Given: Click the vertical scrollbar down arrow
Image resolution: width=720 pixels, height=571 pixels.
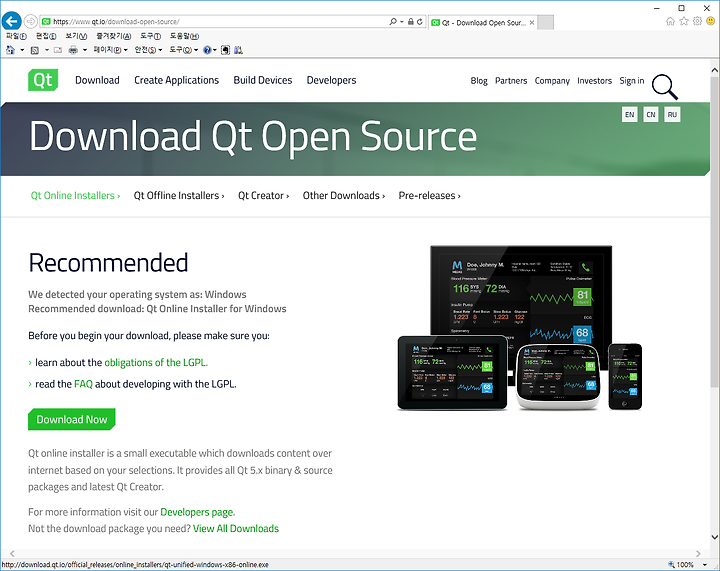Looking at the screenshot, I should pos(714,537).
